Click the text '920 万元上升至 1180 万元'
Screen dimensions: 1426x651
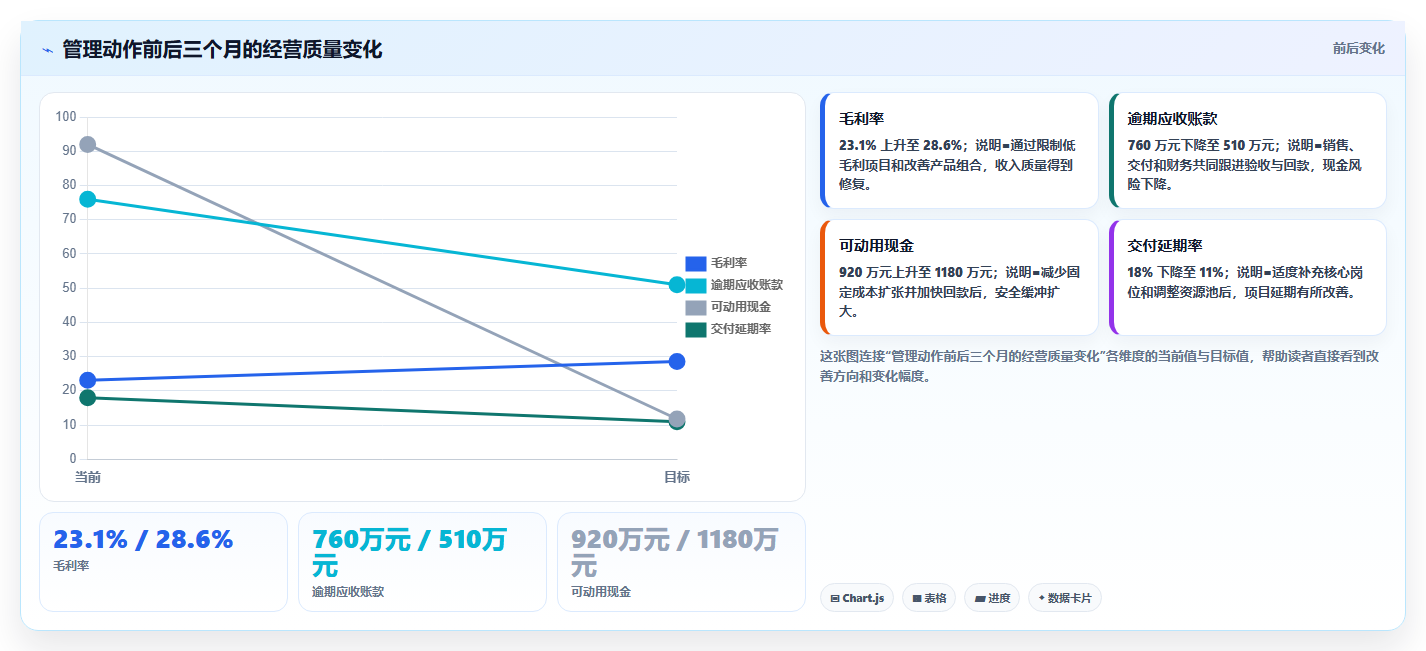917,272
